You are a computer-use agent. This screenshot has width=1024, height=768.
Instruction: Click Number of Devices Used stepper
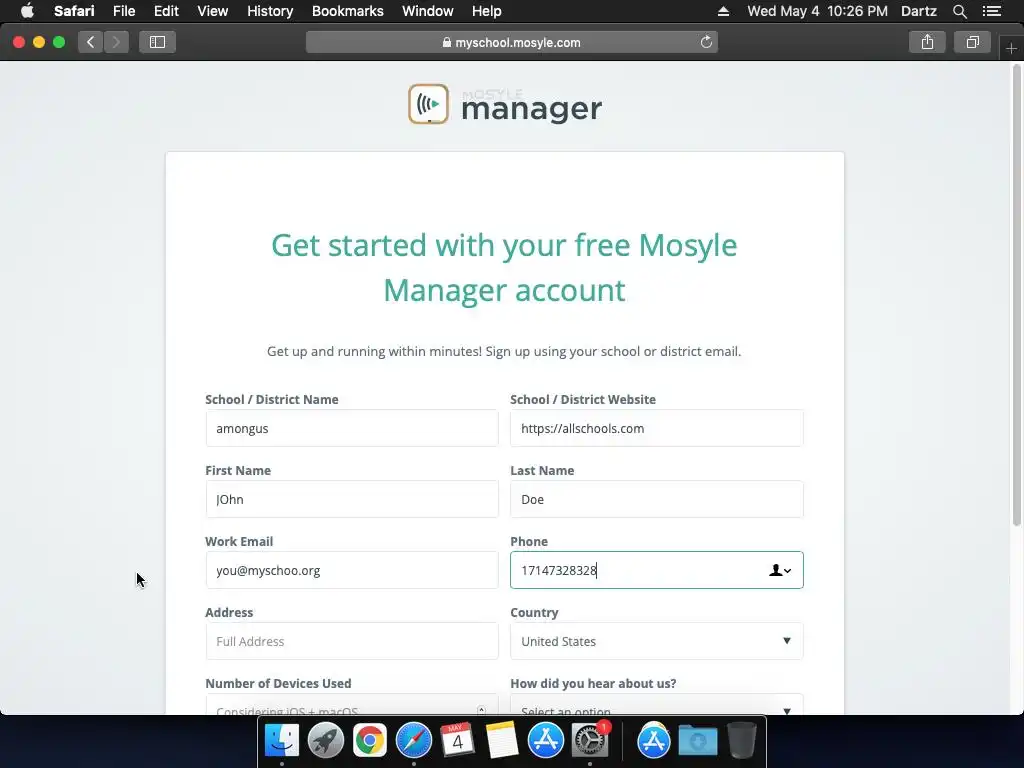click(x=481, y=710)
